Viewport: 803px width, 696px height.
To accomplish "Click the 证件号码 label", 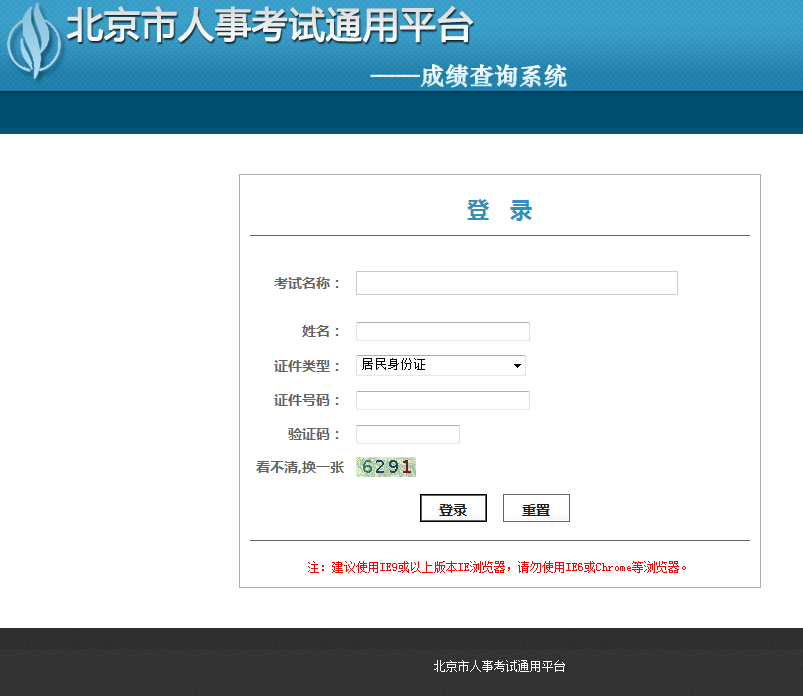I will 307,400.
